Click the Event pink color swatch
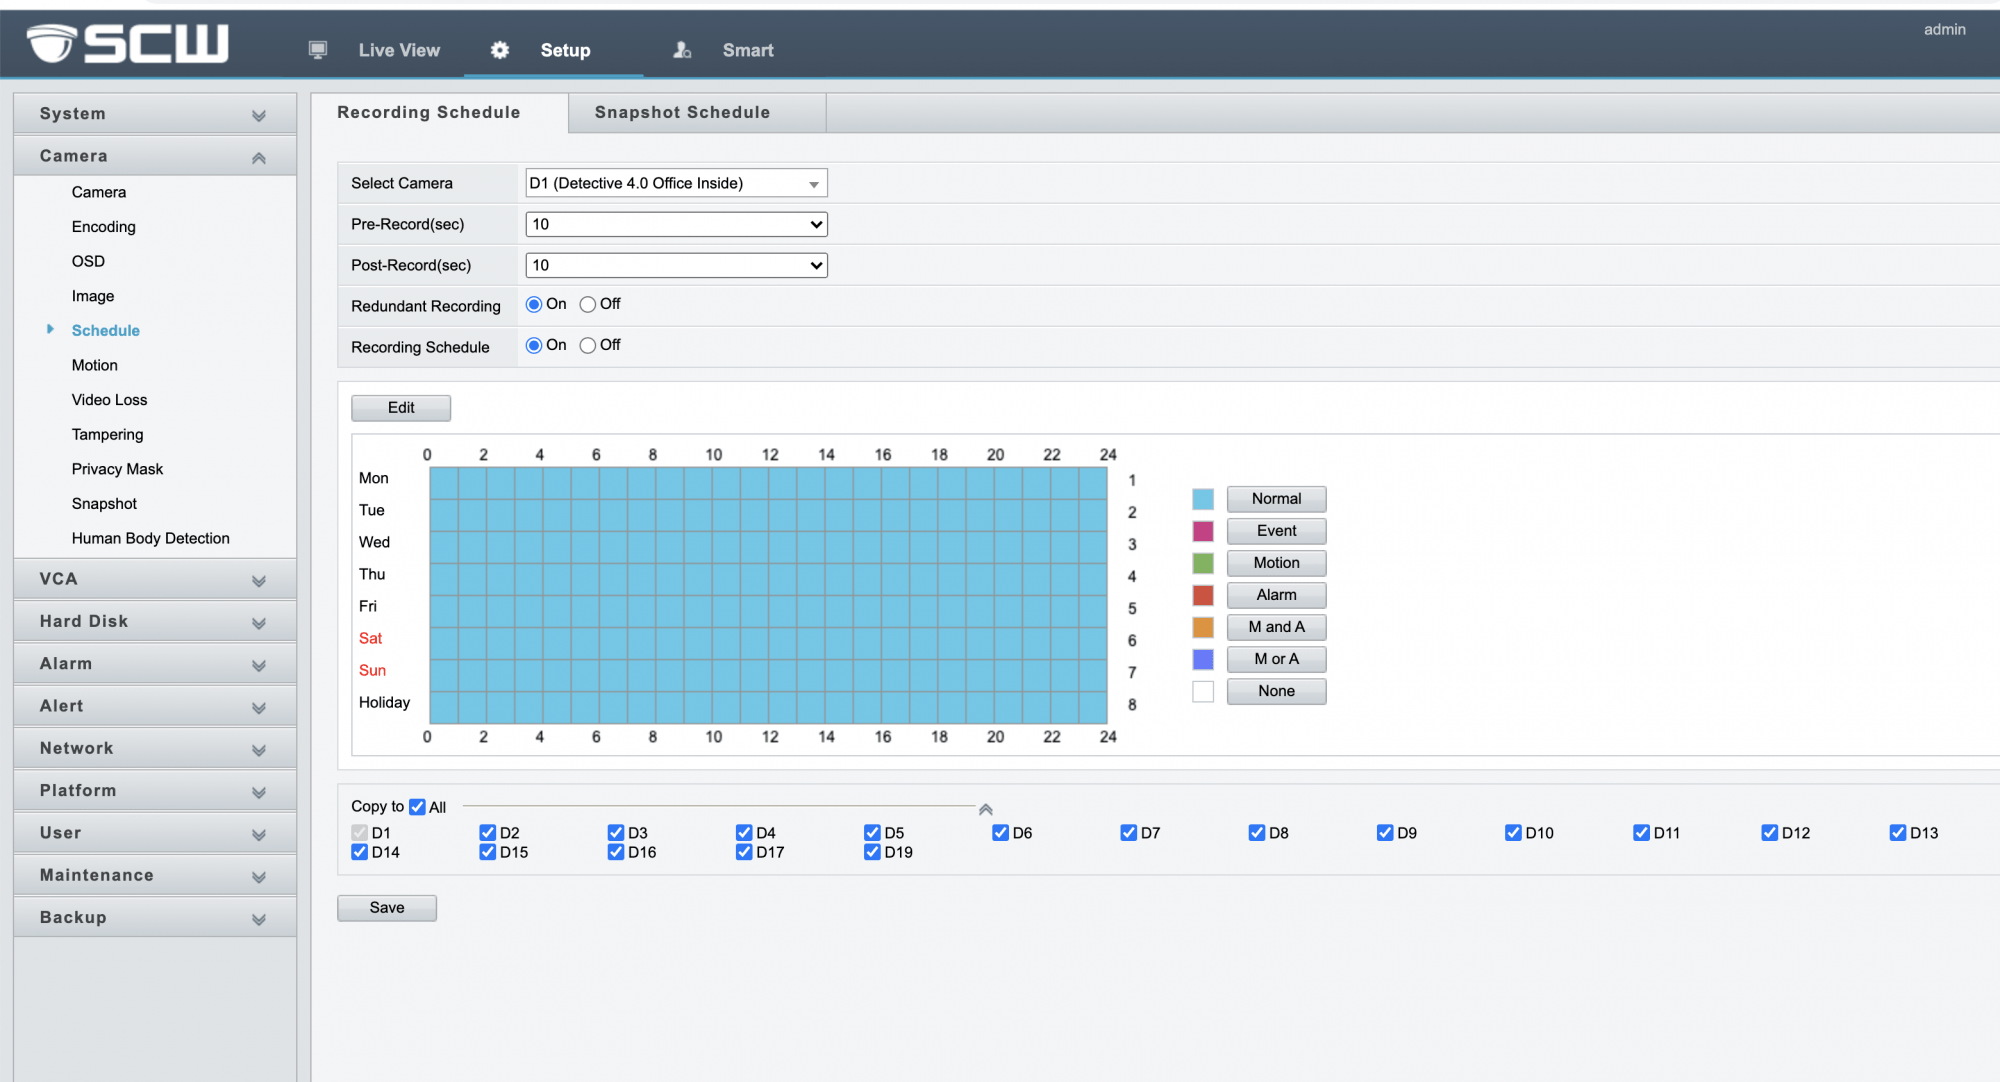This screenshot has width=2000, height=1082. [x=1203, y=531]
